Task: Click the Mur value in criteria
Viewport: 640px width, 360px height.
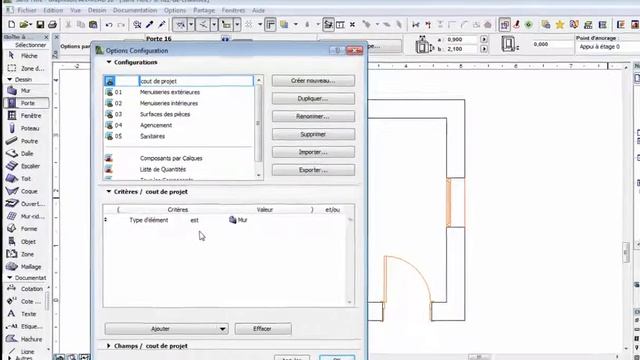Action: coord(239,220)
